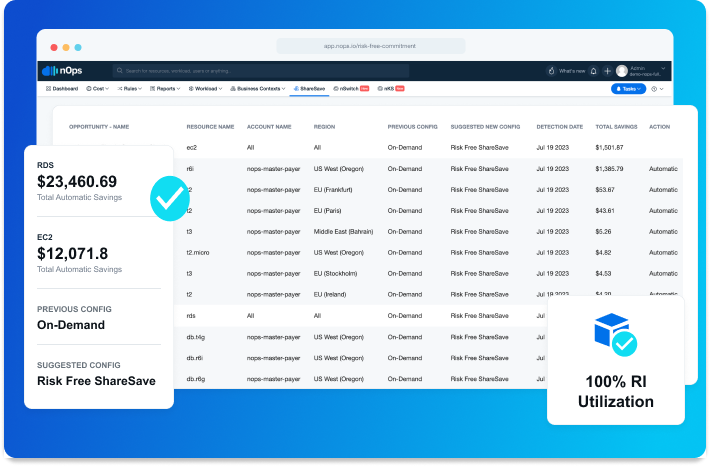
Task: Sort by Account Name column header
Action: [x=269, y=127]
